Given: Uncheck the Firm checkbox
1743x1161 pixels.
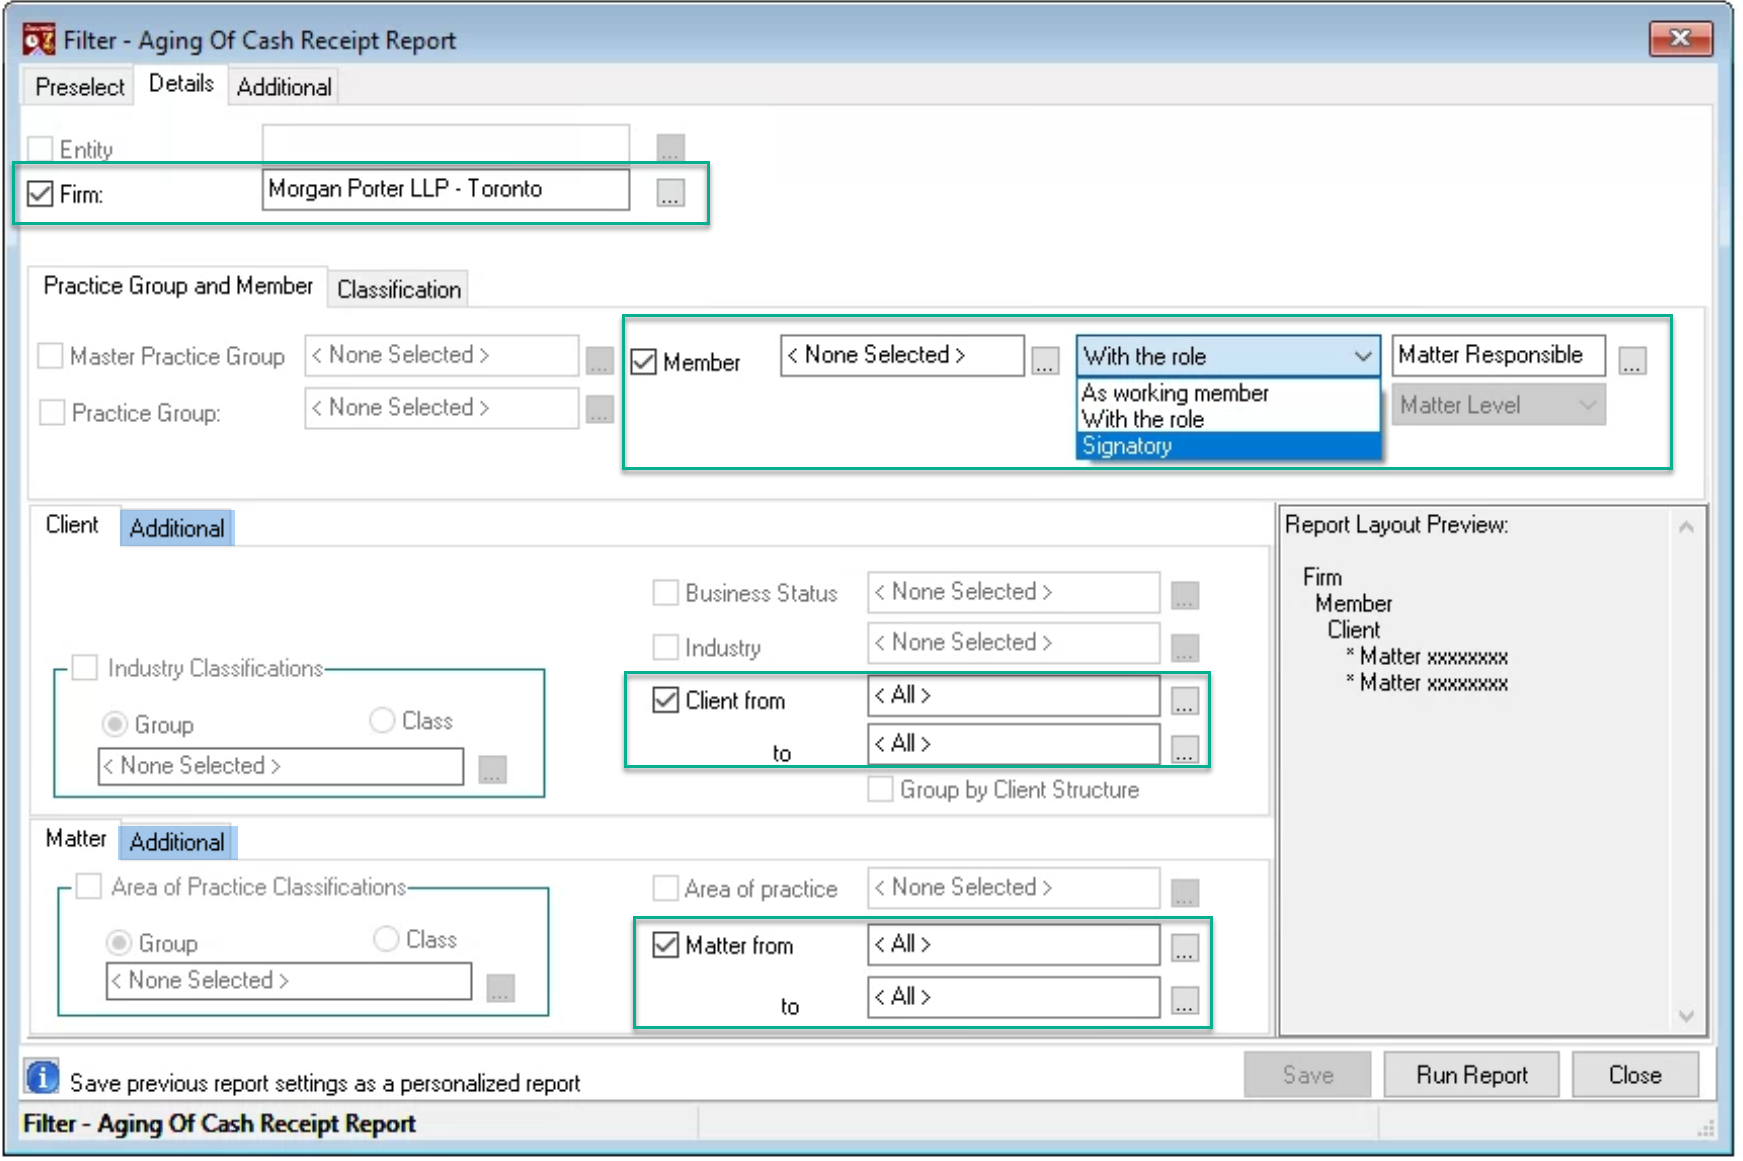Looking at the screenshot, I should point(40,193).
